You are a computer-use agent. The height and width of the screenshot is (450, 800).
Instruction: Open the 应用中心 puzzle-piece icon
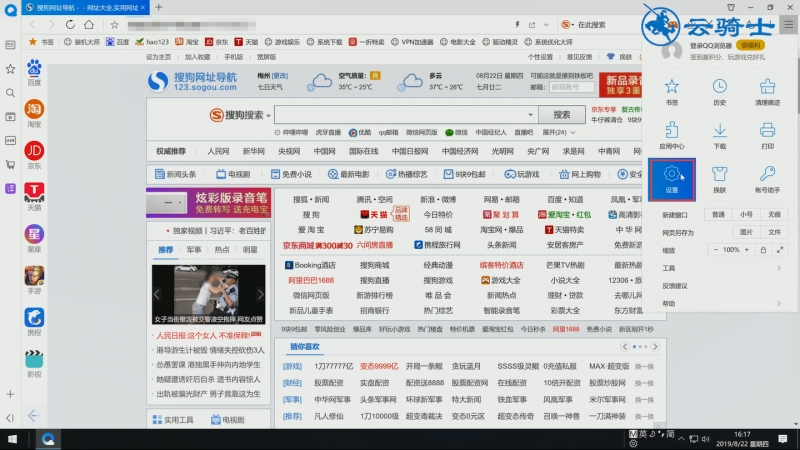pyautogui.click(x=671, y=135)
